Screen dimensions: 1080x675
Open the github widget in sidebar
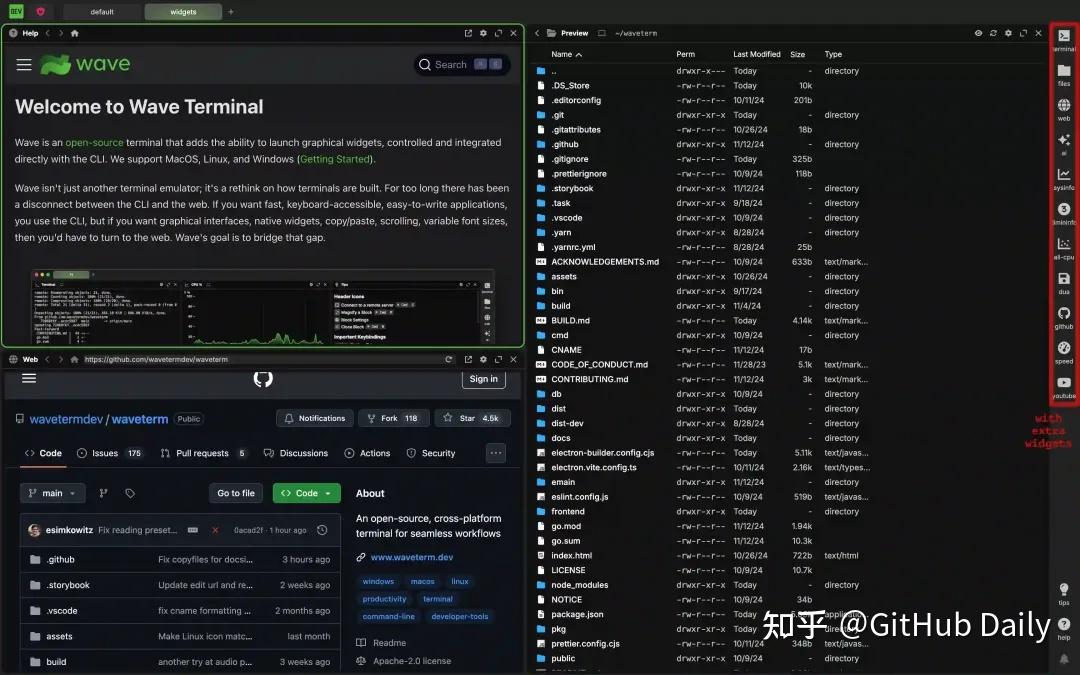coord(1063,317)
